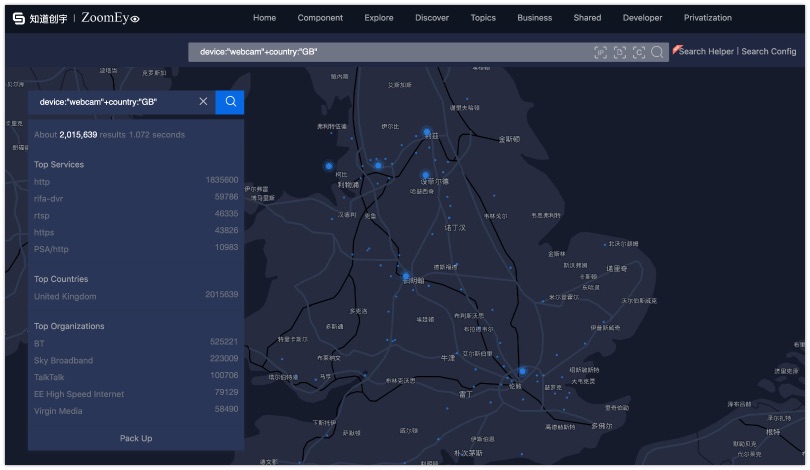Click the Top Services heading

[59, 164]
